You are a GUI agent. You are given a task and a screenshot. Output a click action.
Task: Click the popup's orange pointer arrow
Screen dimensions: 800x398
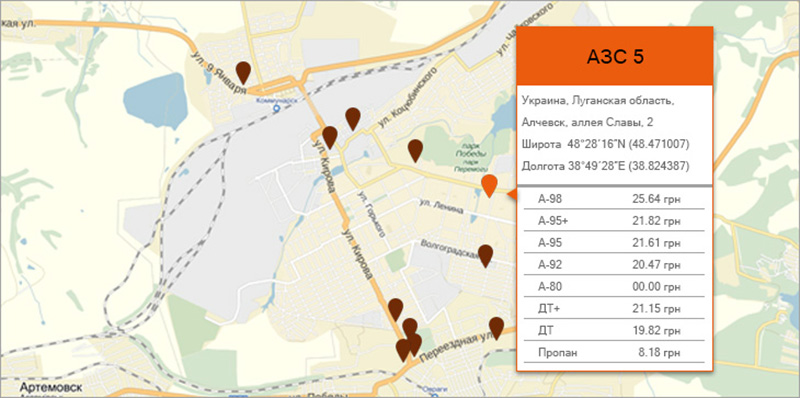click(x=512, y=193)
